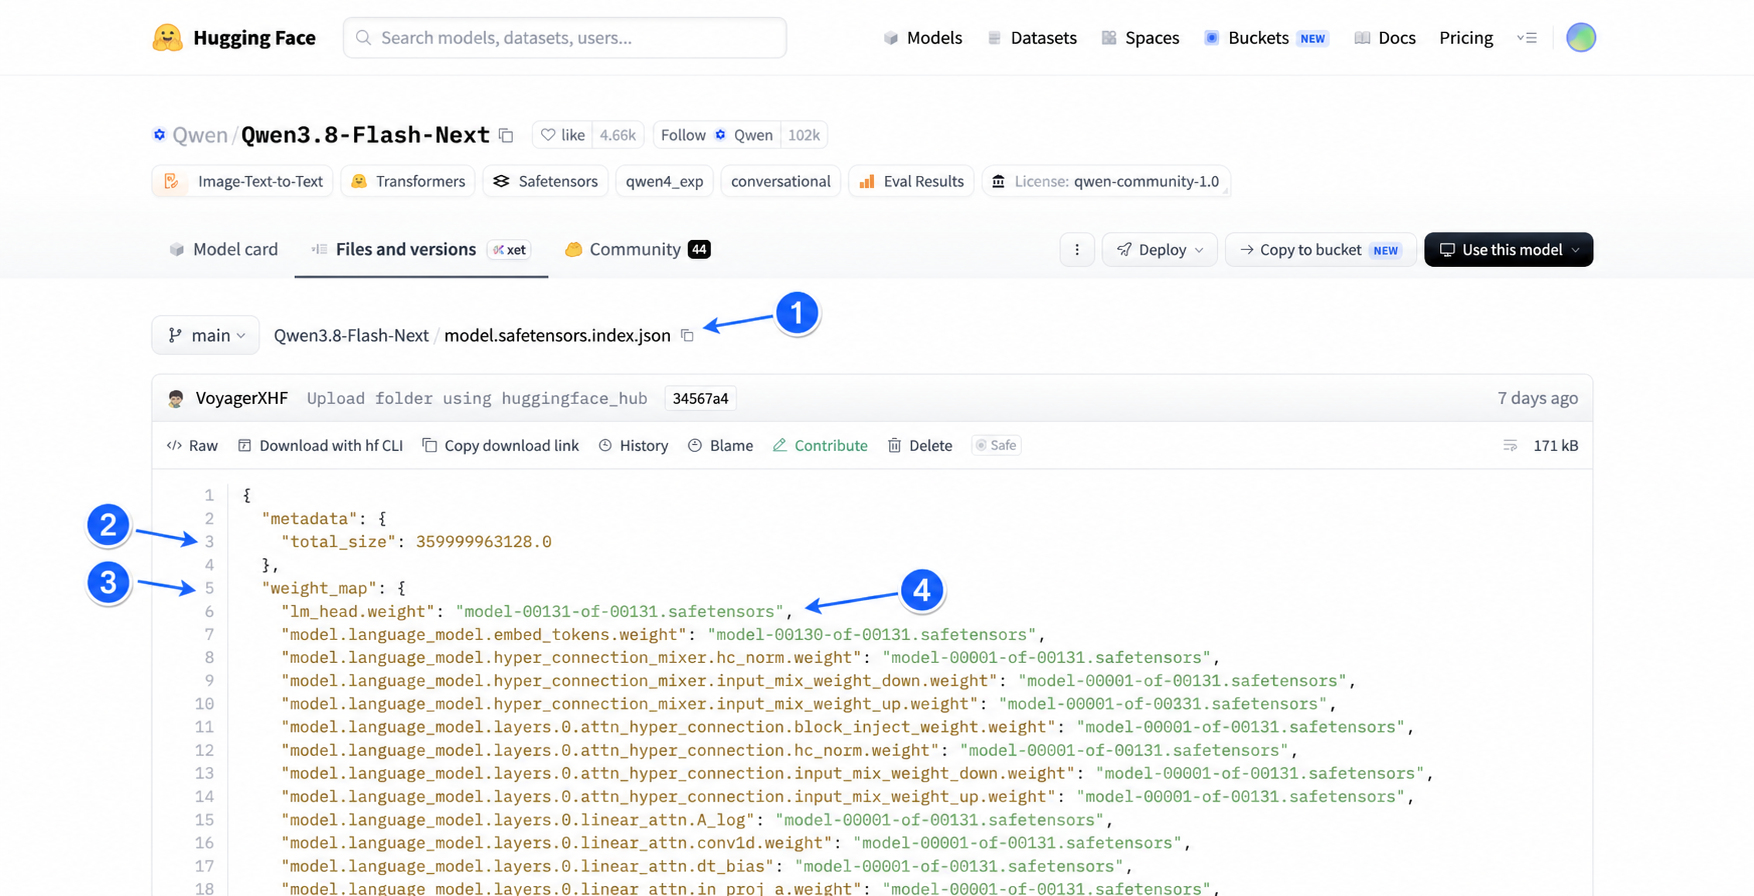Click Copy to bucket button
Image resolution: width=1754 pixels, height=896 pixels.
pyautogui.click(x=1320, y=250)
